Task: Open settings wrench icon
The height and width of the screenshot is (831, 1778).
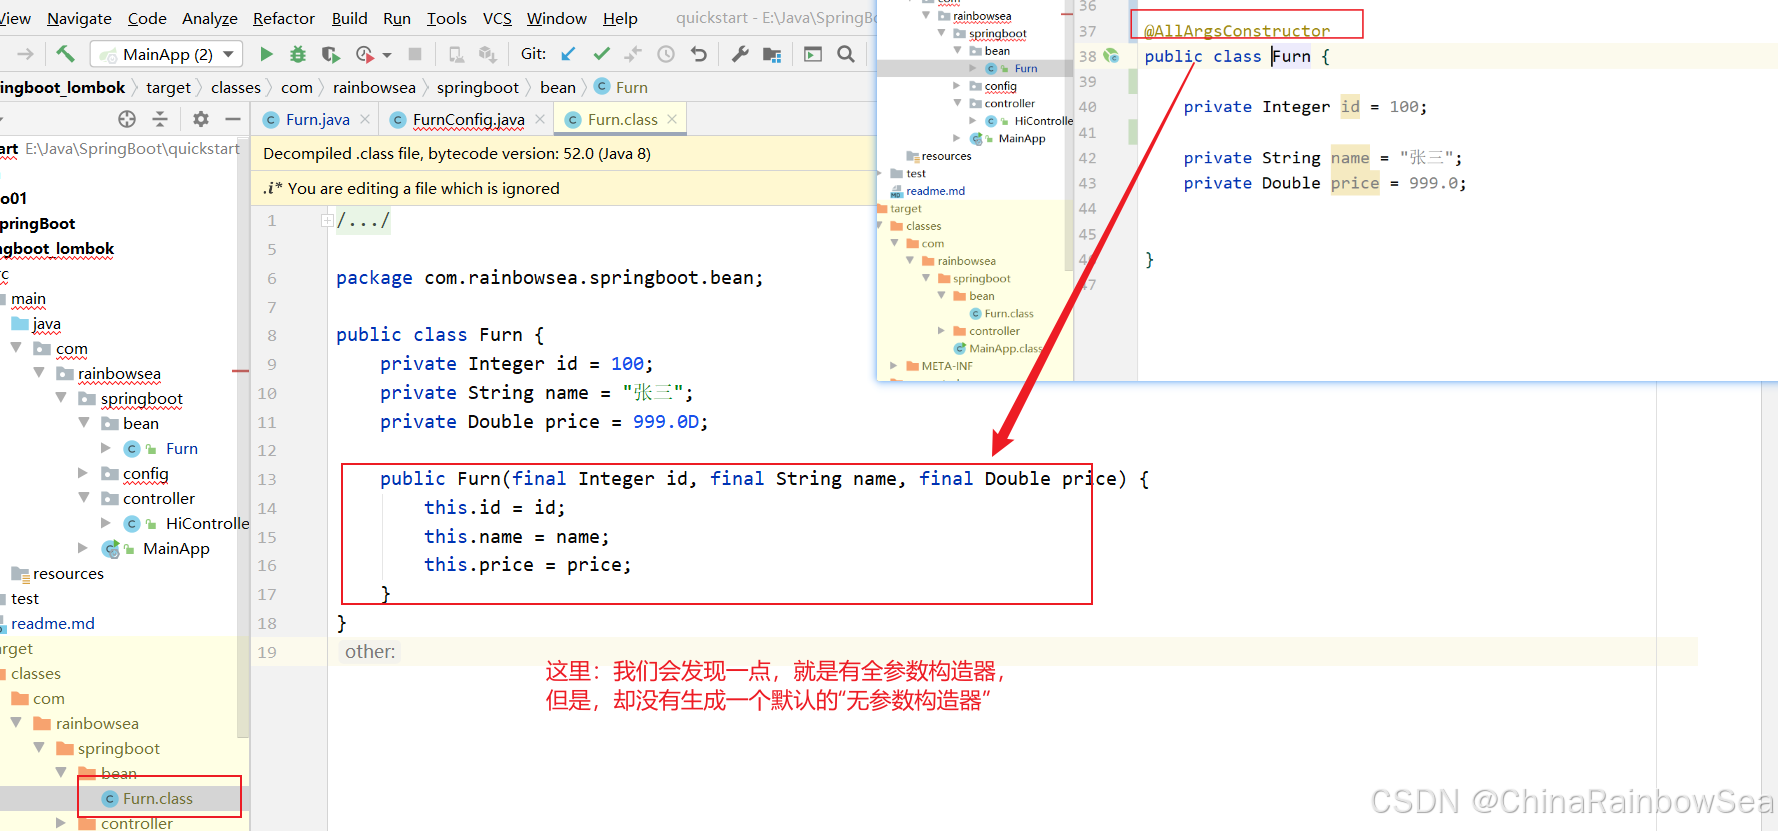Action: tap(740, 54)
